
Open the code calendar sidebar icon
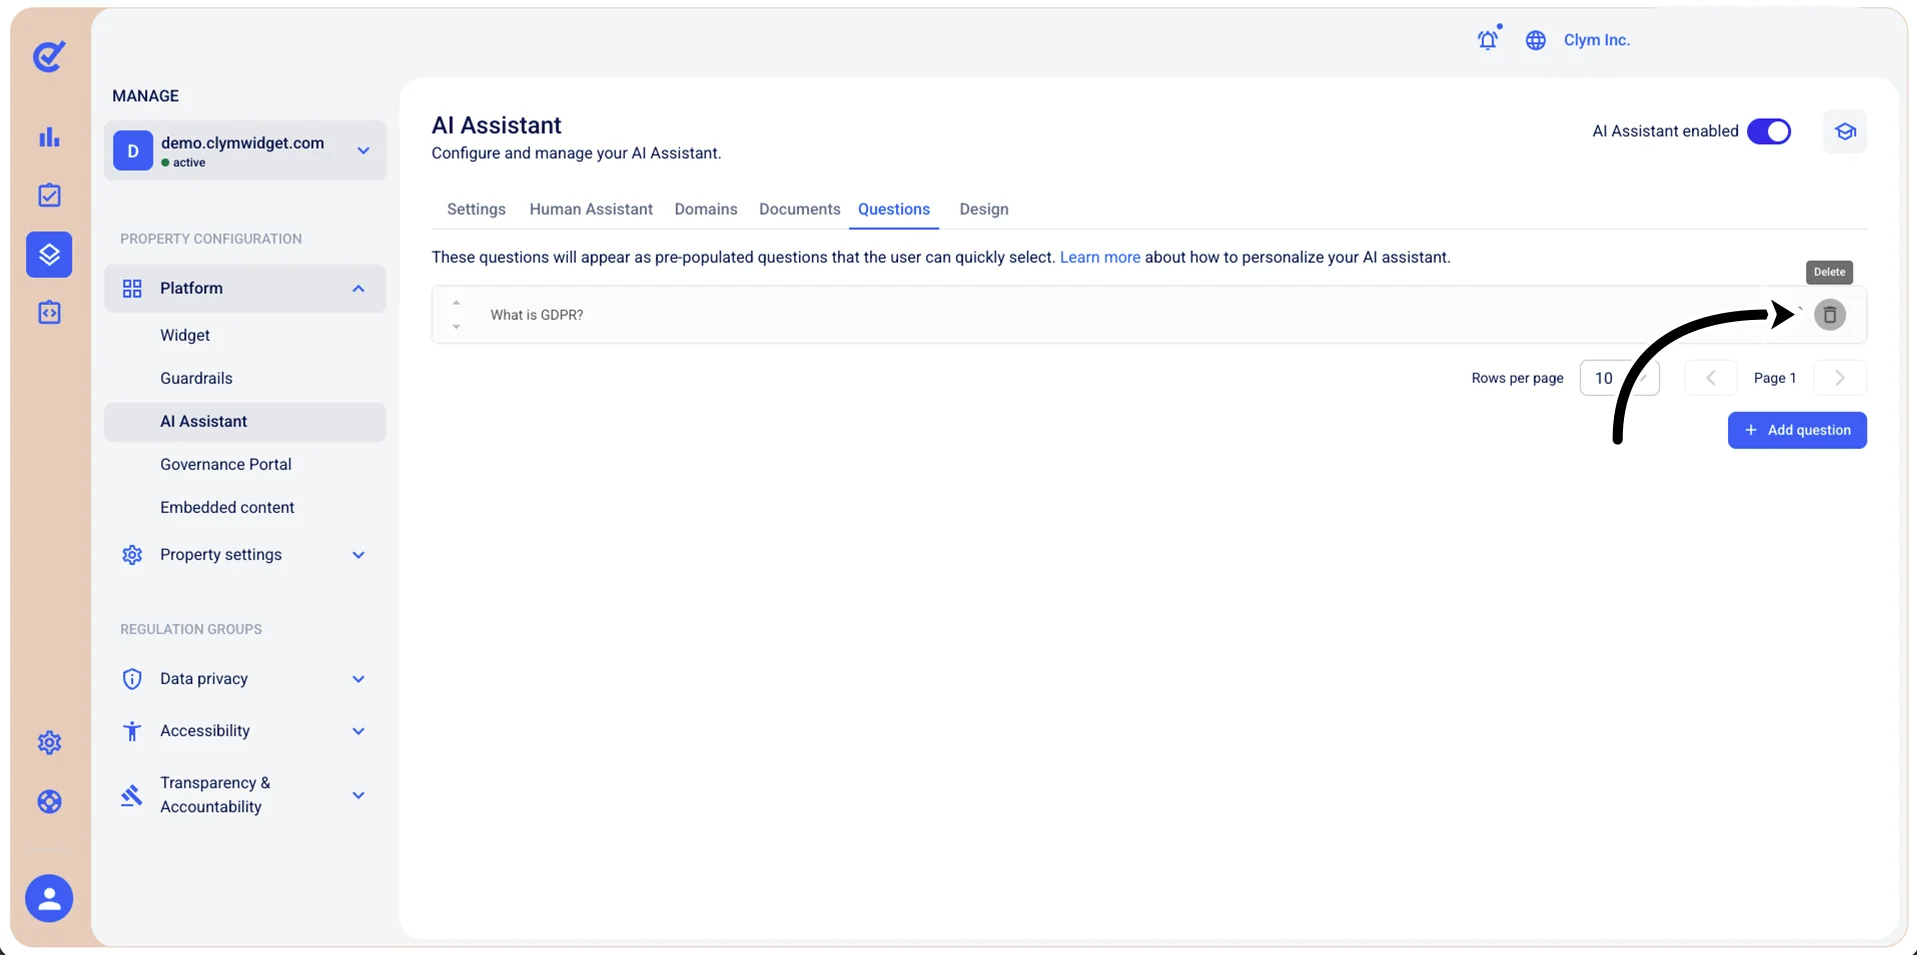49,312
